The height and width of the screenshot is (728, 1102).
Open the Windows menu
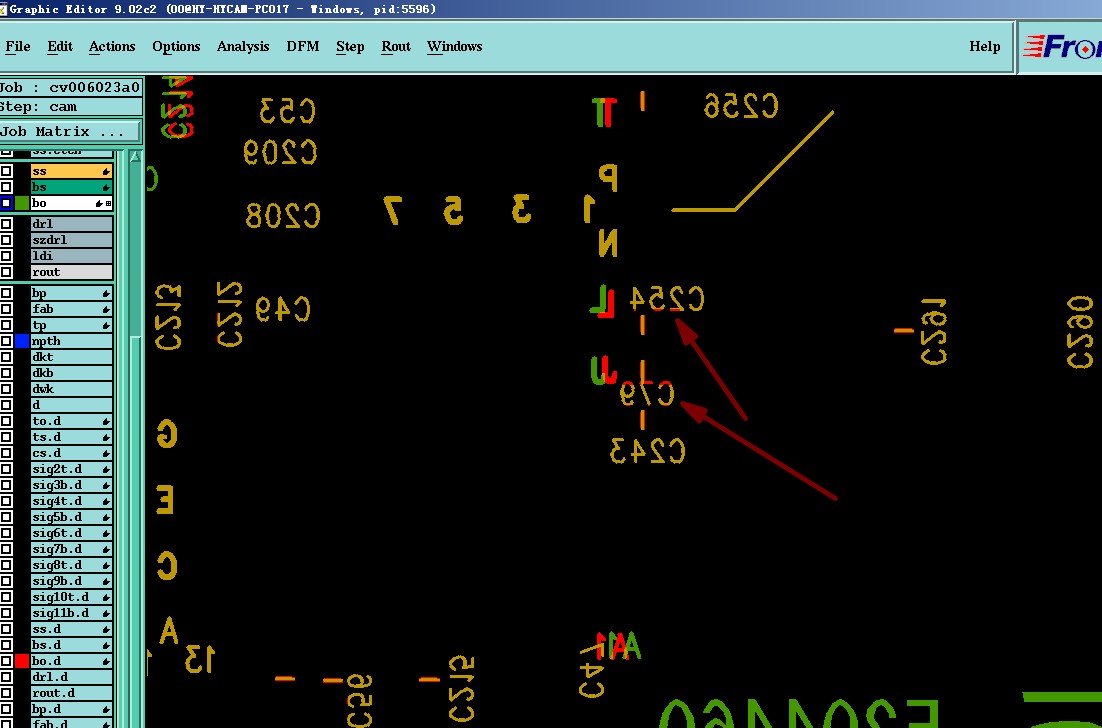click(454, 46)
